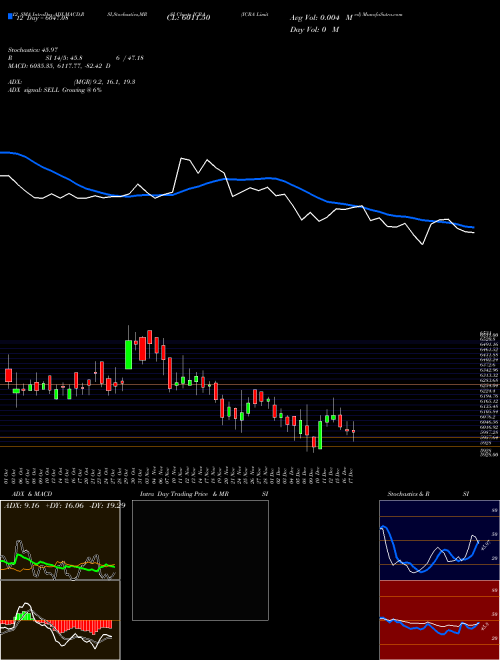Click the 12 Day SMA value label

coord(42,18)
